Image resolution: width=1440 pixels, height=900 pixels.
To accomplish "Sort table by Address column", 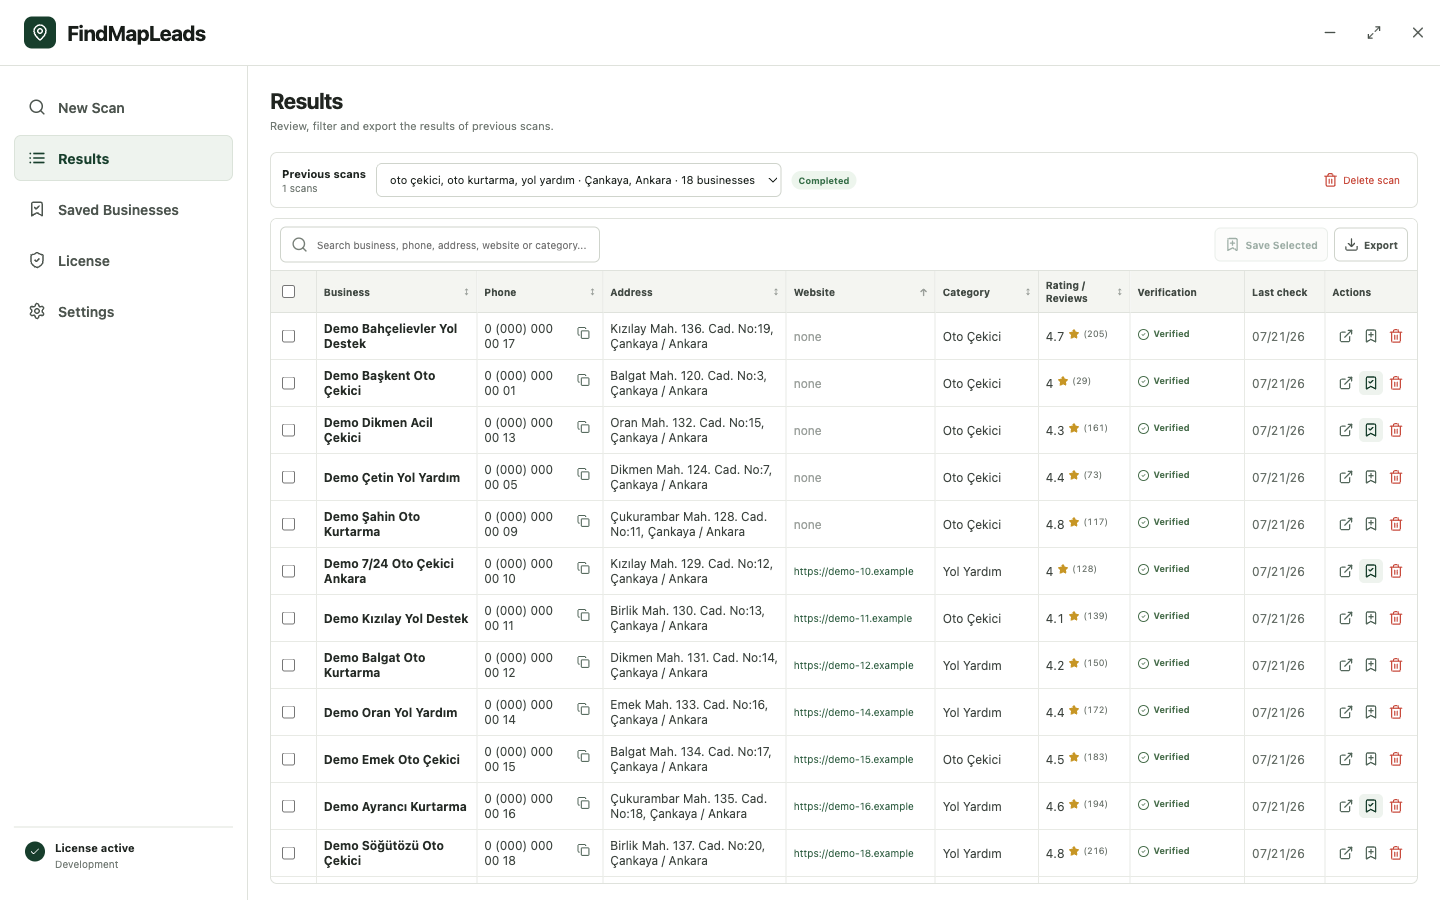I will point(694,292).
